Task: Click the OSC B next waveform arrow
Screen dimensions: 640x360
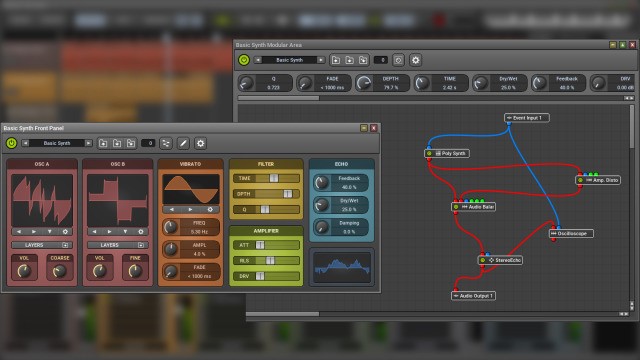Action: [x=109, y=231]
